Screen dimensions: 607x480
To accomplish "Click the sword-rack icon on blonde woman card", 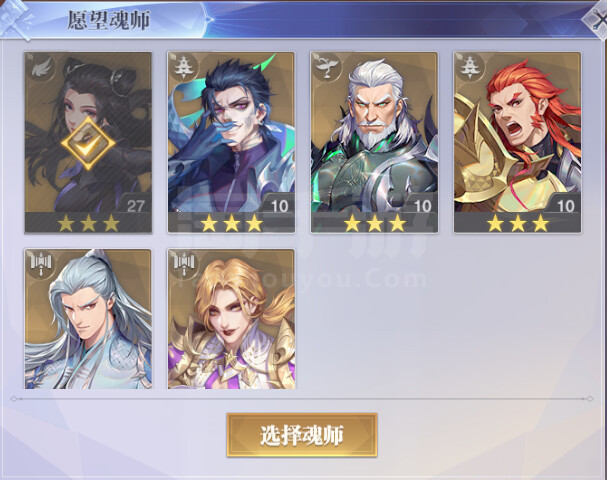I will 183,264.
